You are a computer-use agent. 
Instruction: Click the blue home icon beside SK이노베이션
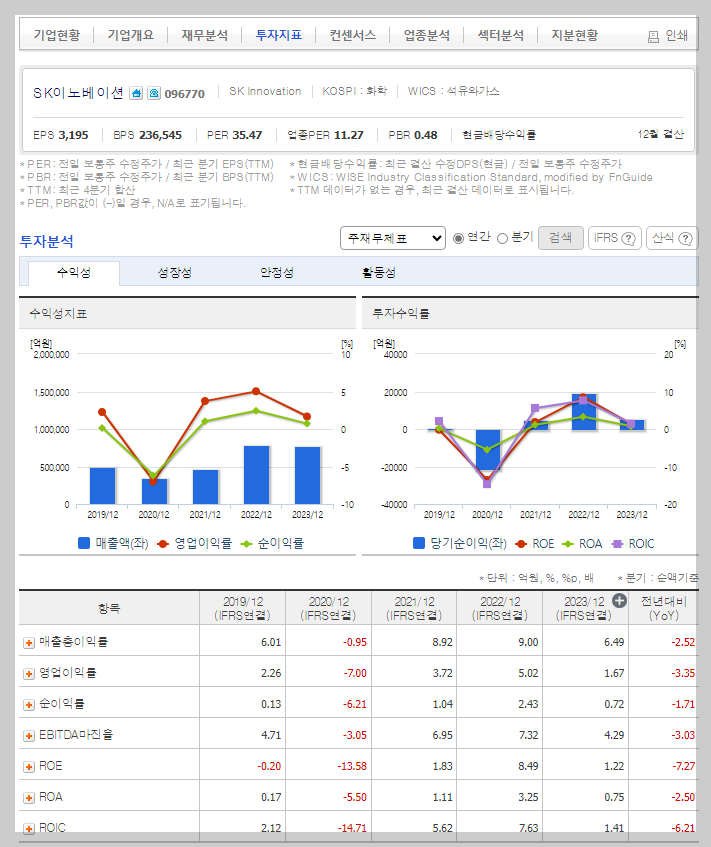(136, 93)
